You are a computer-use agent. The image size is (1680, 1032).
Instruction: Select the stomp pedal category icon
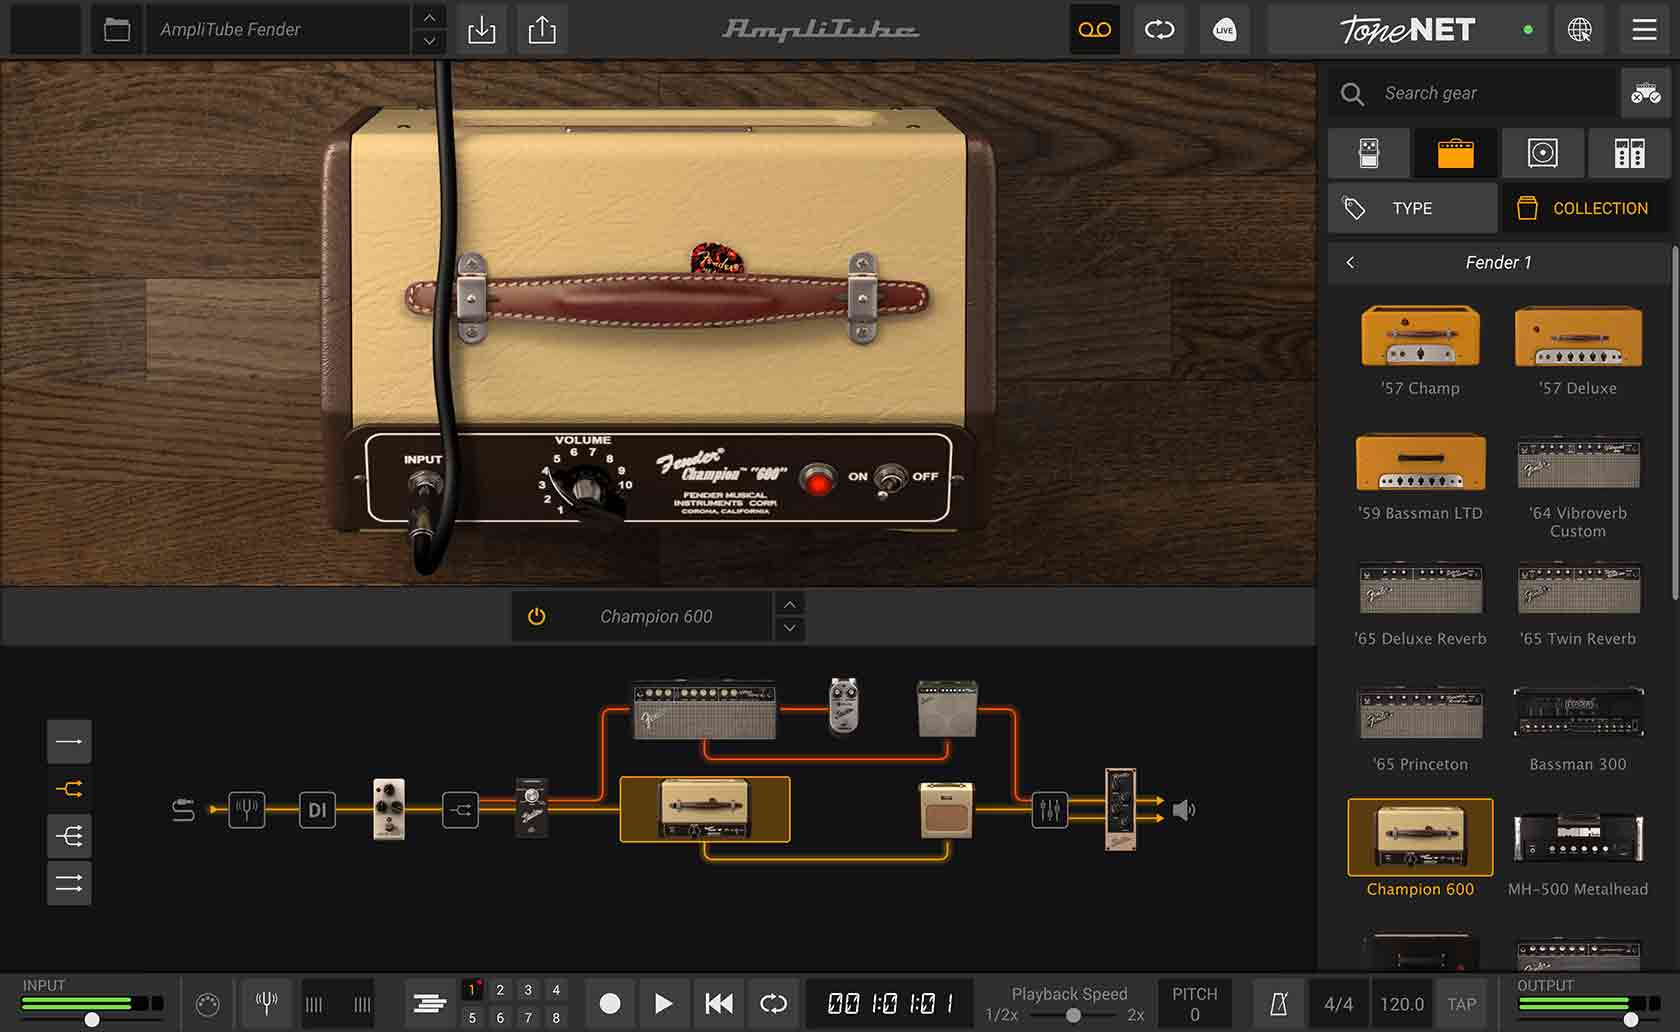click(1369, 153)
